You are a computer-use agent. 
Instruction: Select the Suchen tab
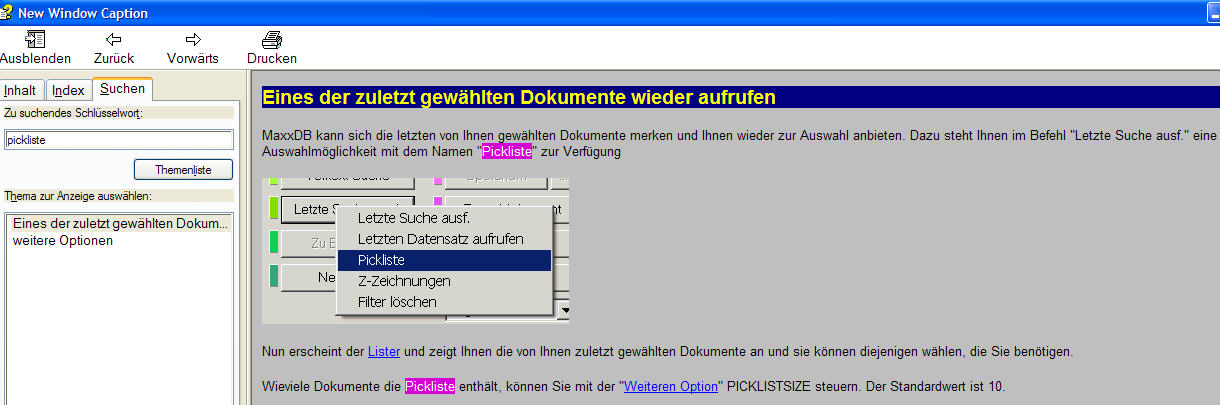[x=122, y=89]
